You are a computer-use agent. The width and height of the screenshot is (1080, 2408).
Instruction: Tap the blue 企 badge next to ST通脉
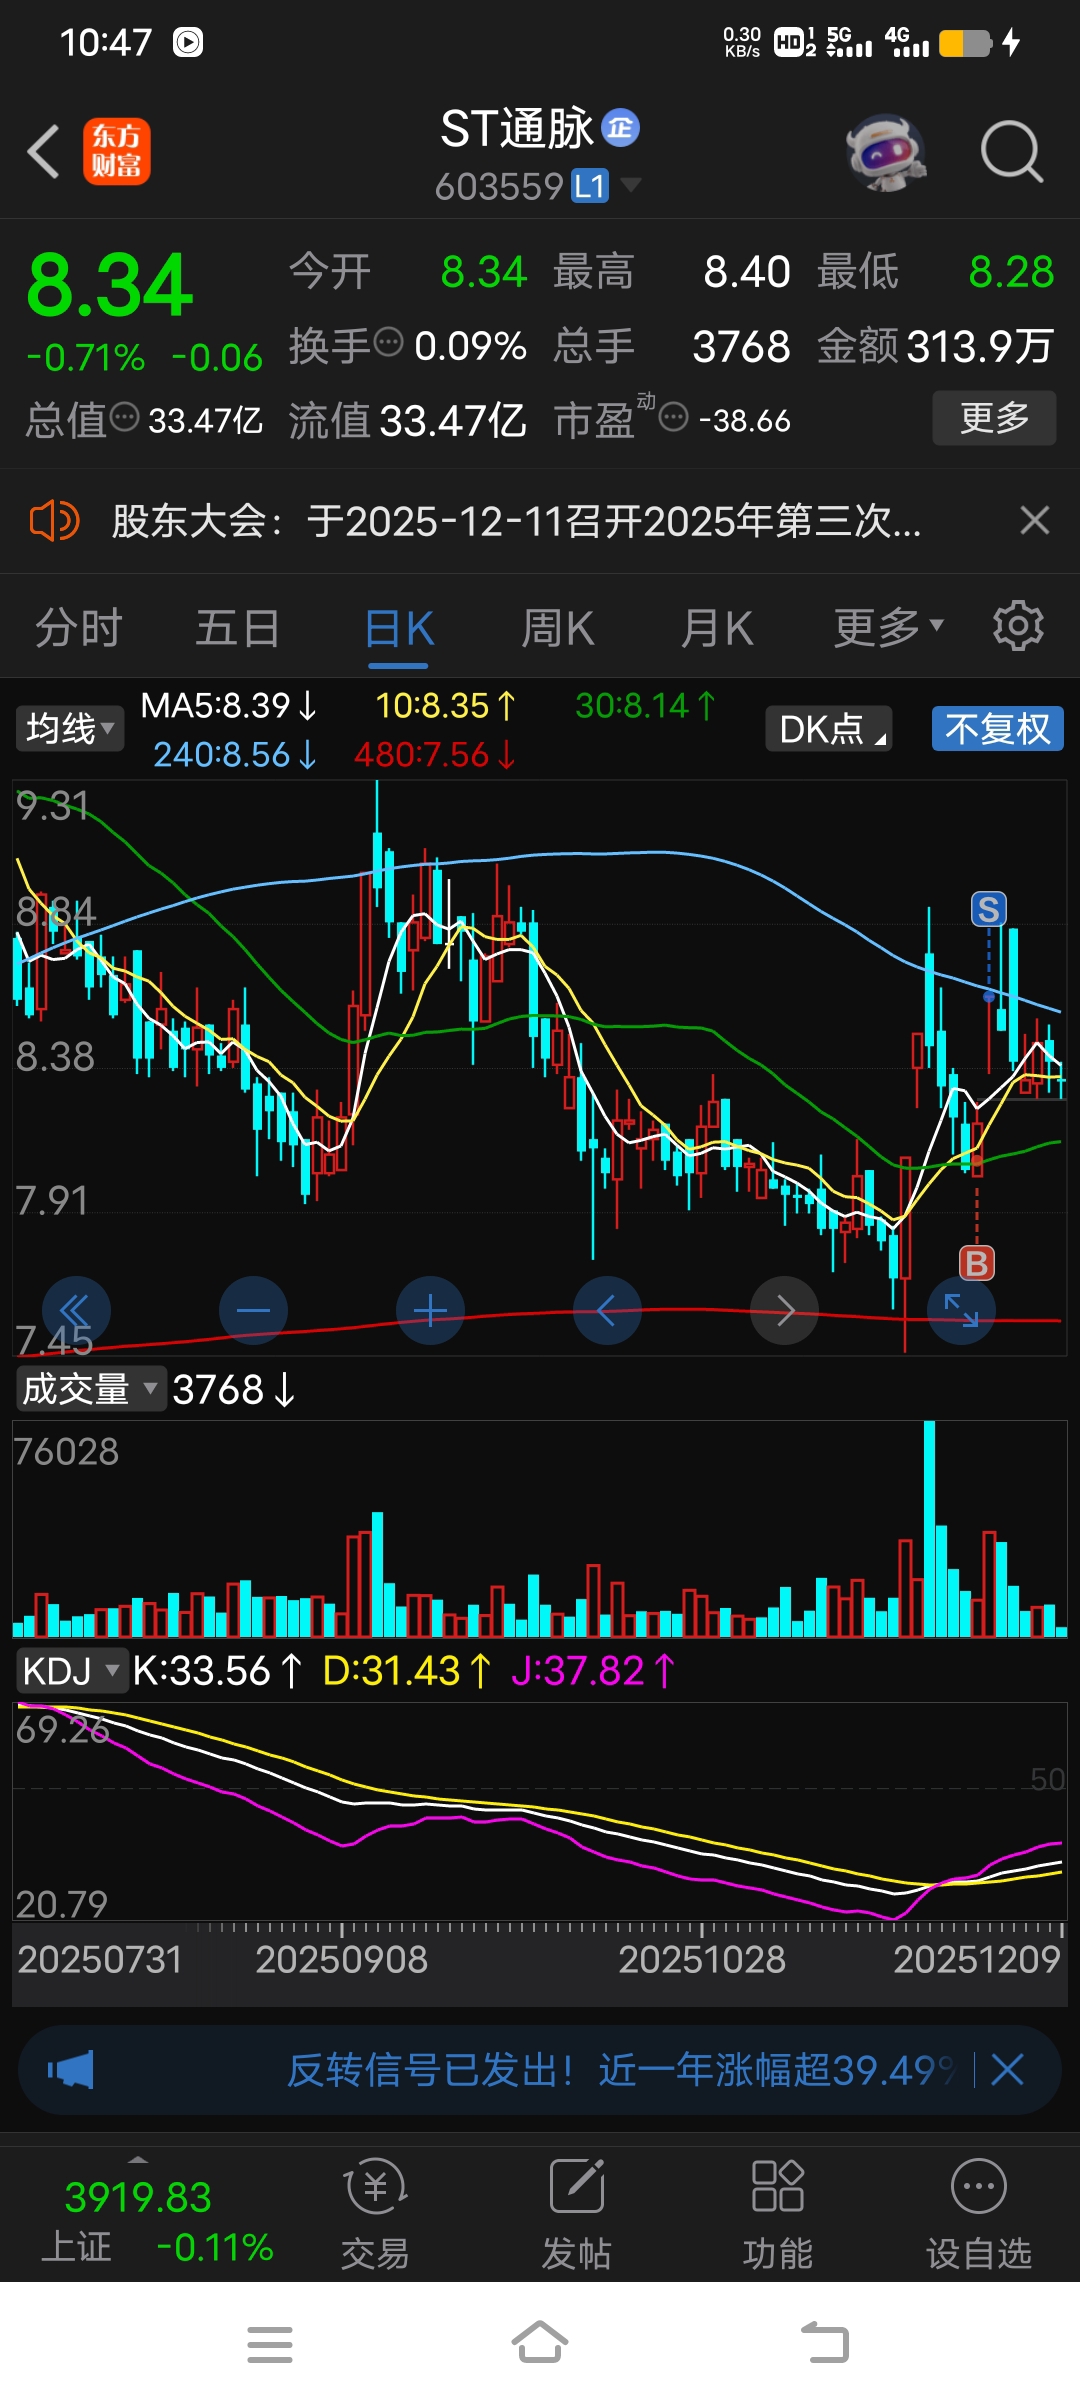pyautogui.click(x=621, y=128)
